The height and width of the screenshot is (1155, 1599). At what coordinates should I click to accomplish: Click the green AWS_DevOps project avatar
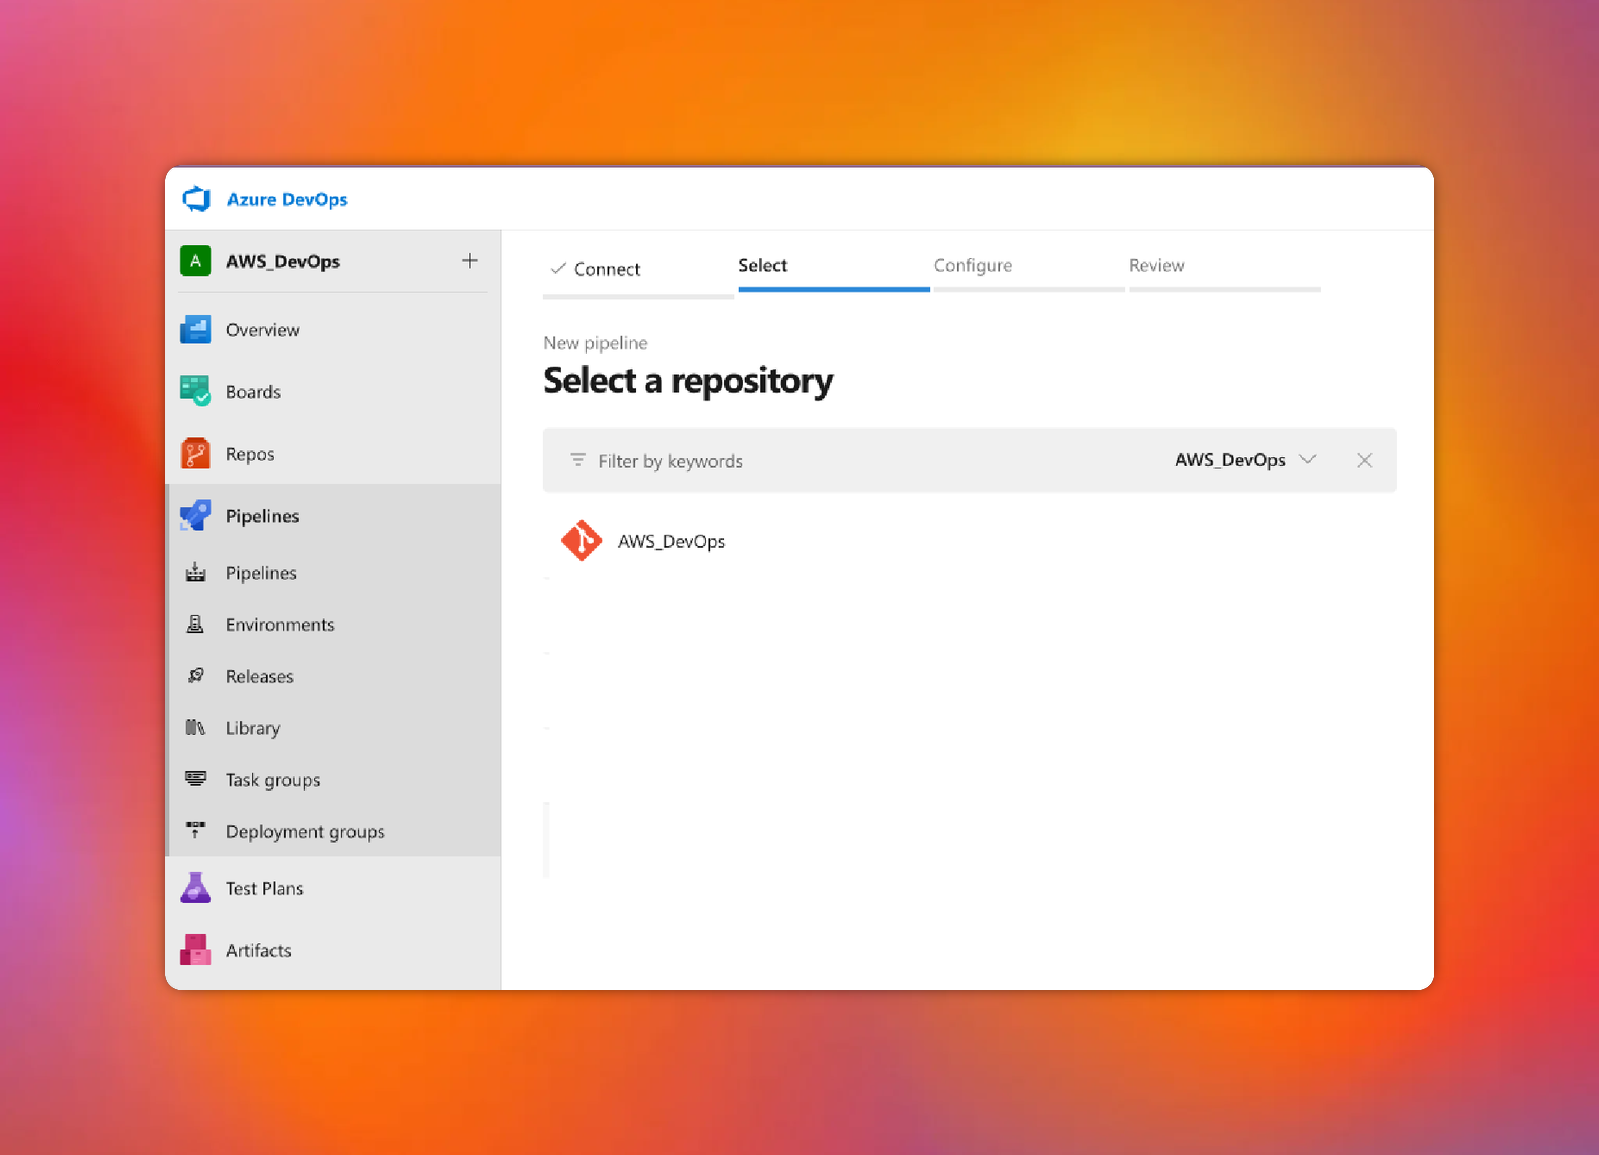point(195,261)
